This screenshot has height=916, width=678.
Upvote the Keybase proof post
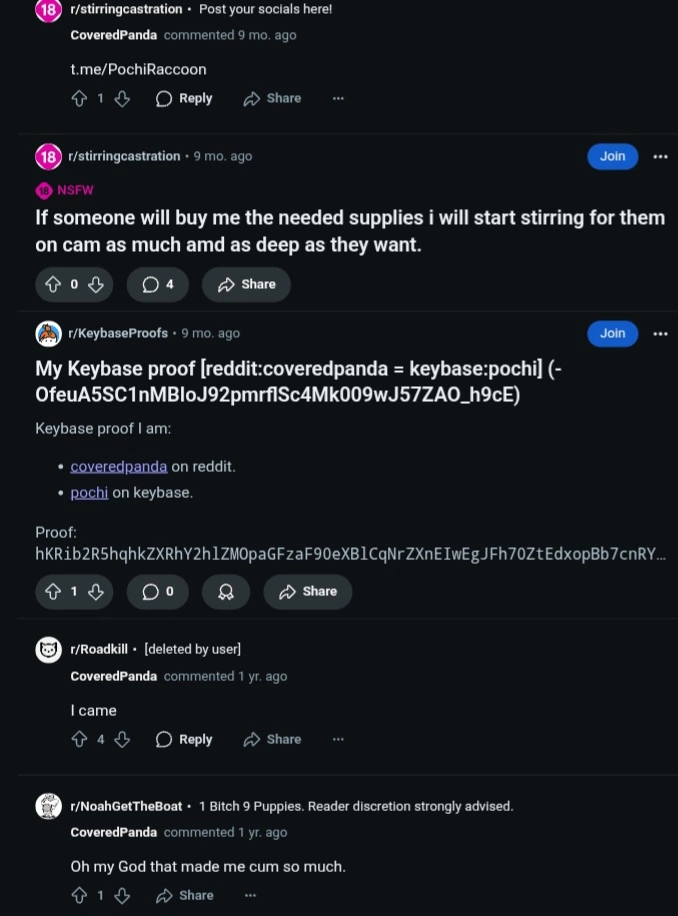click(x=53, y=591)
